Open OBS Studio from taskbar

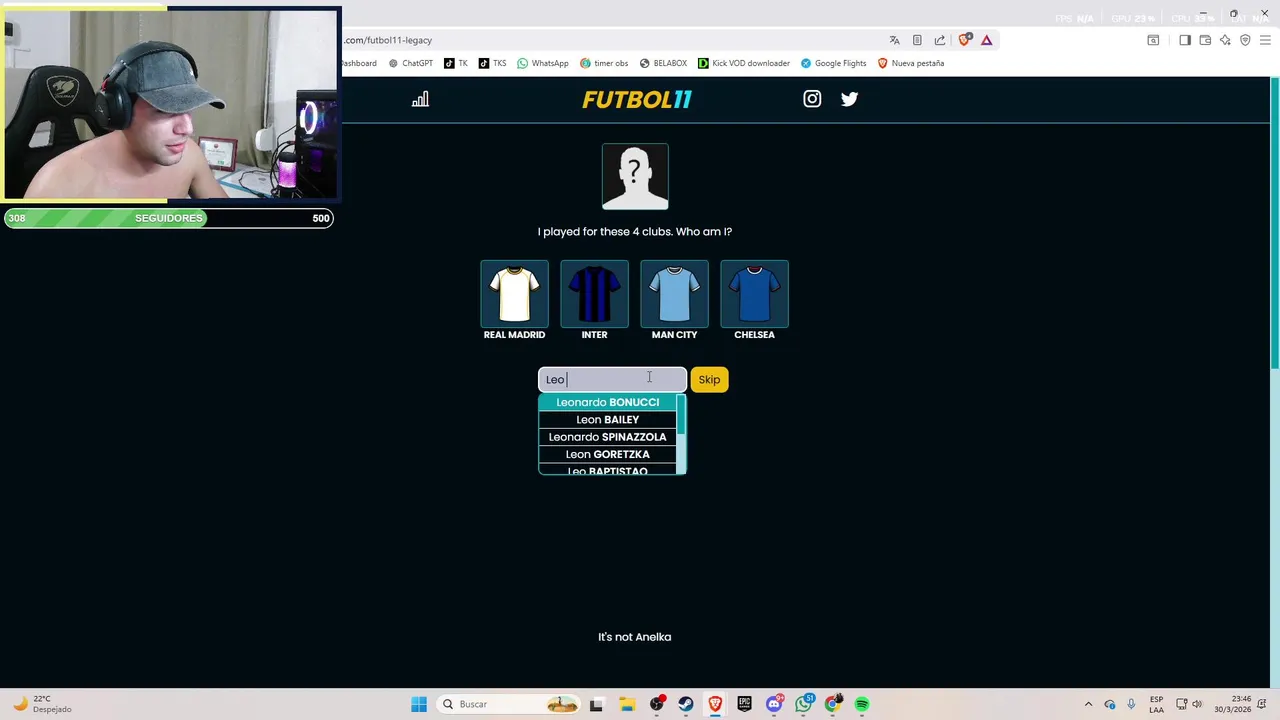[x=656, y=704]
